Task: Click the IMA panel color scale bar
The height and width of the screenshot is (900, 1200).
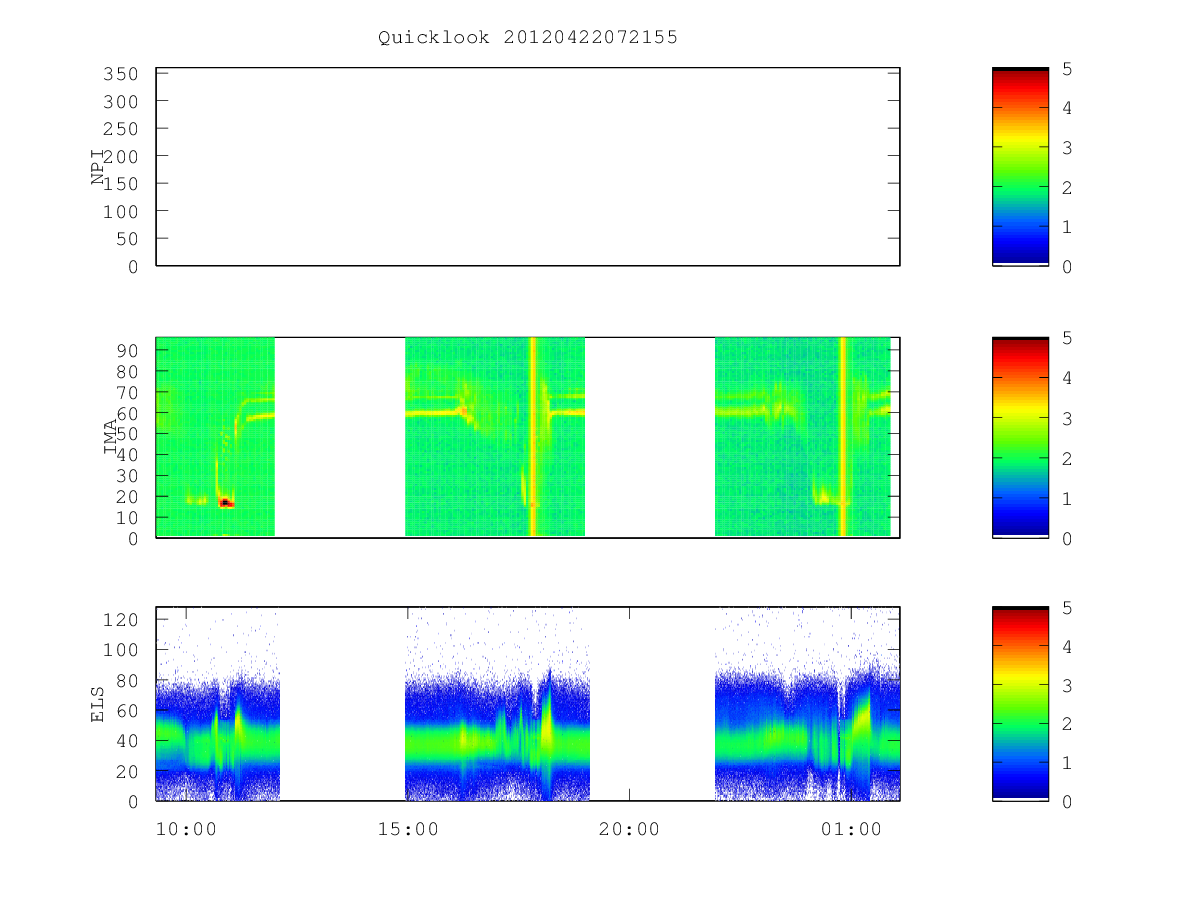Action: 1020,437
